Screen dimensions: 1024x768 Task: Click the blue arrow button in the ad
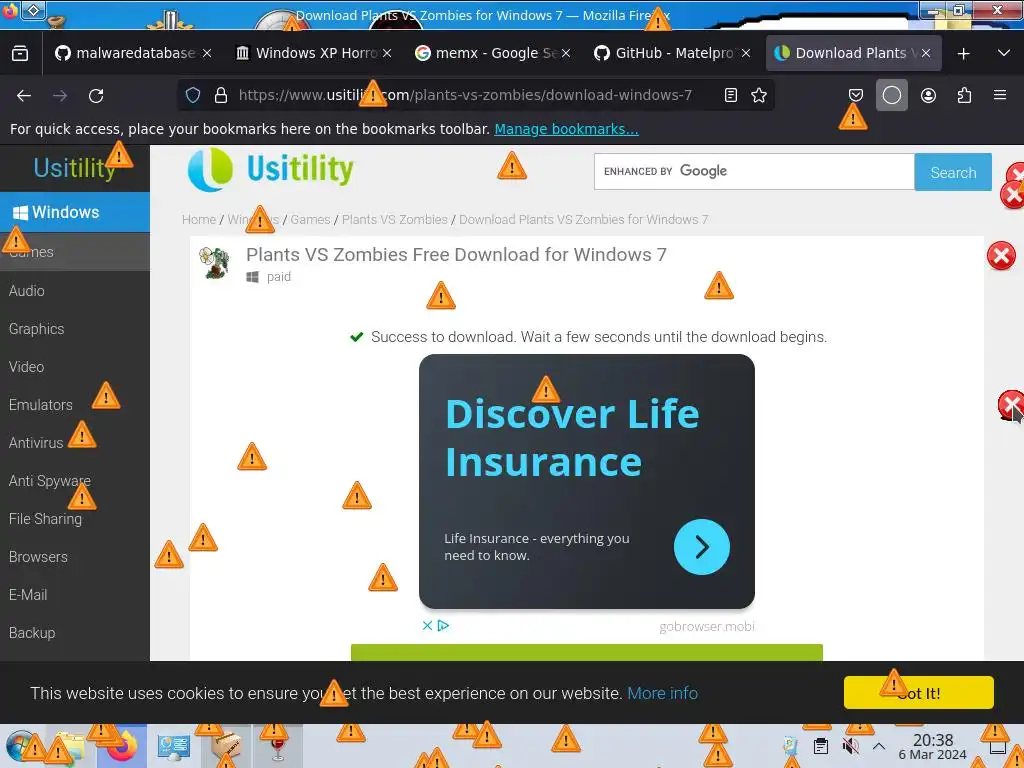tap(701, 547)
